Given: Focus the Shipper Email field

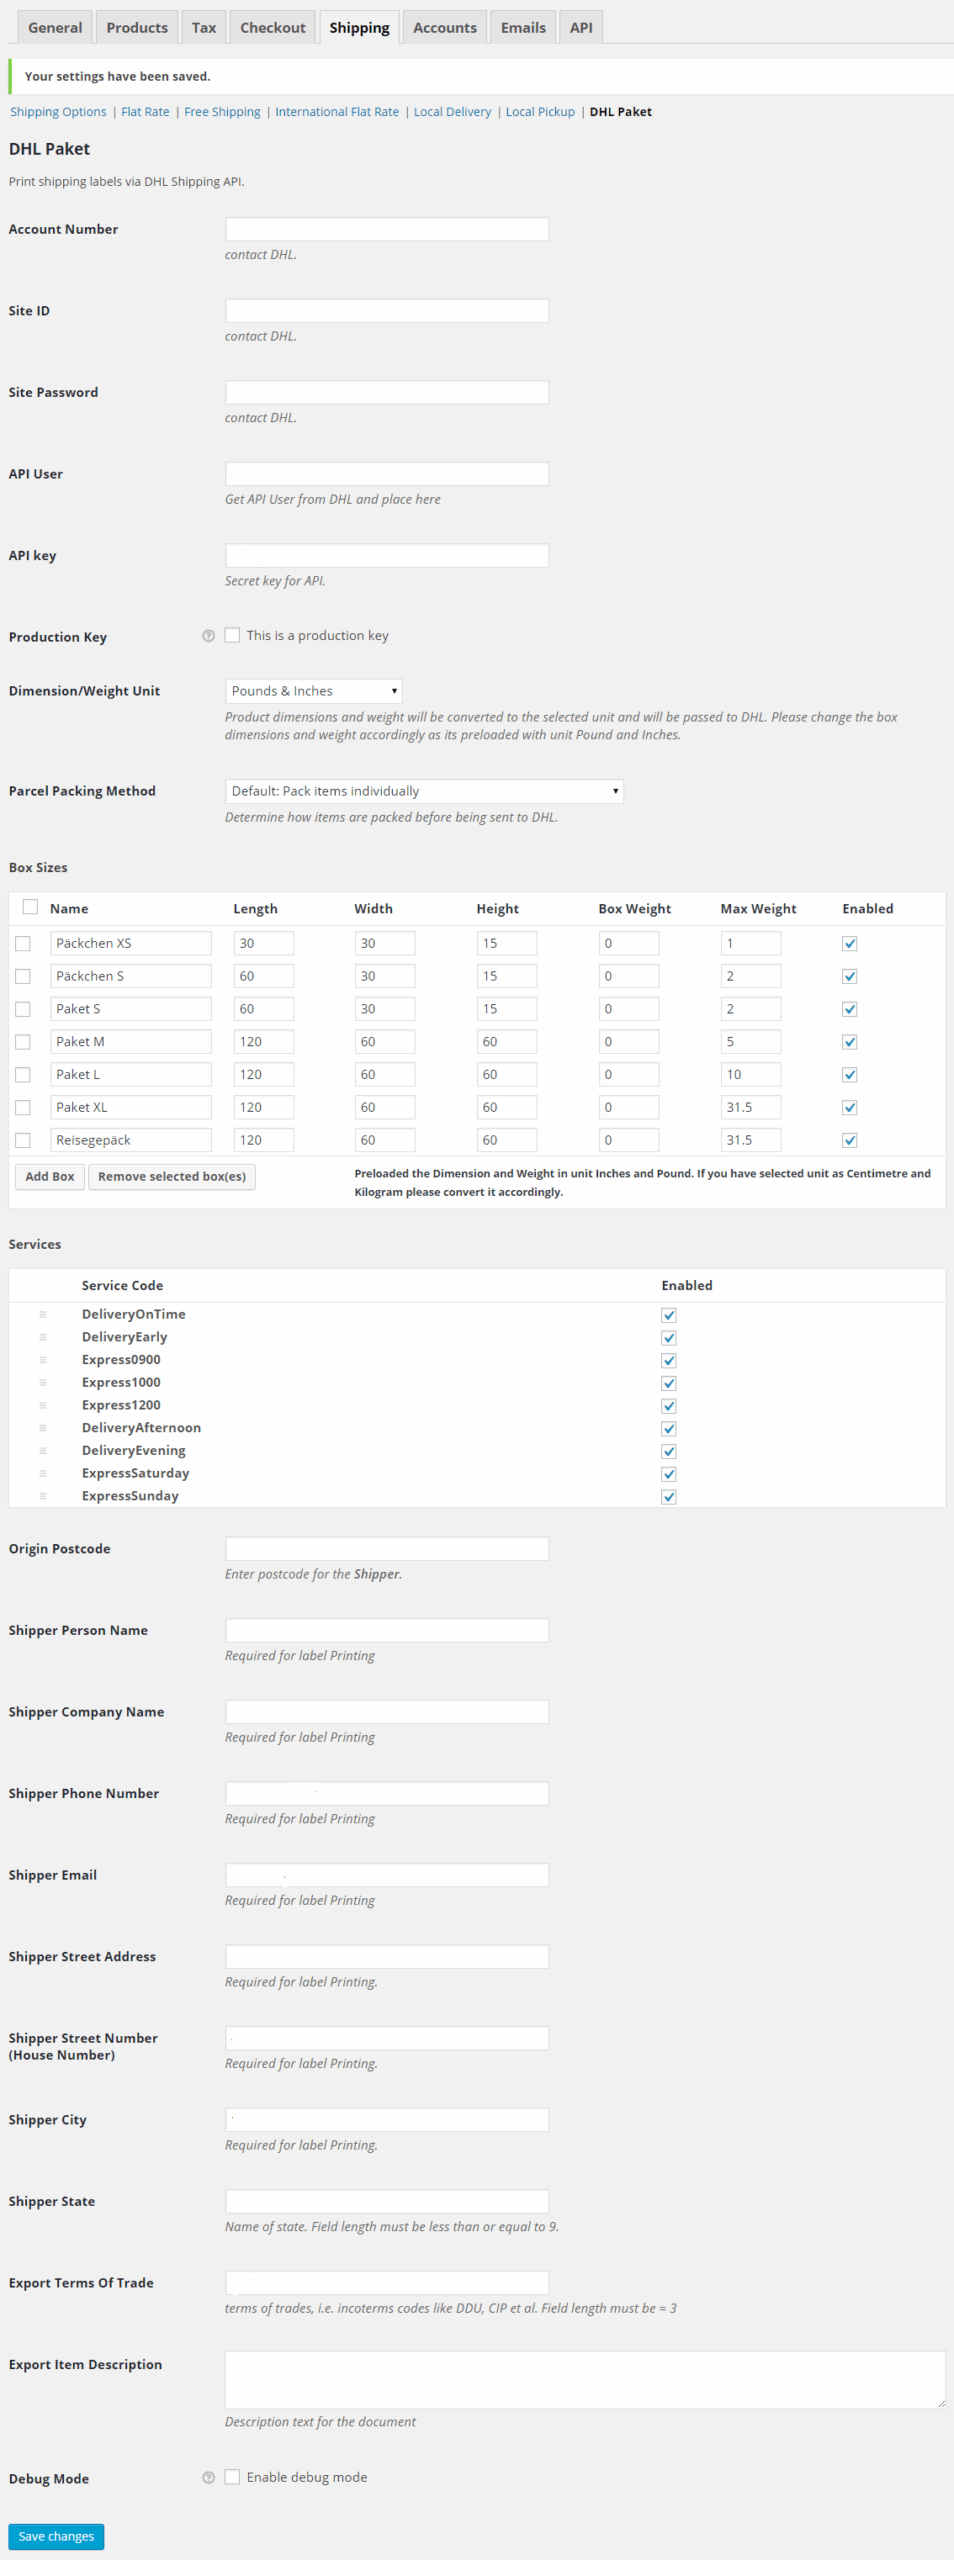Looking at the screenshot, I should [x=387, y=1875].
